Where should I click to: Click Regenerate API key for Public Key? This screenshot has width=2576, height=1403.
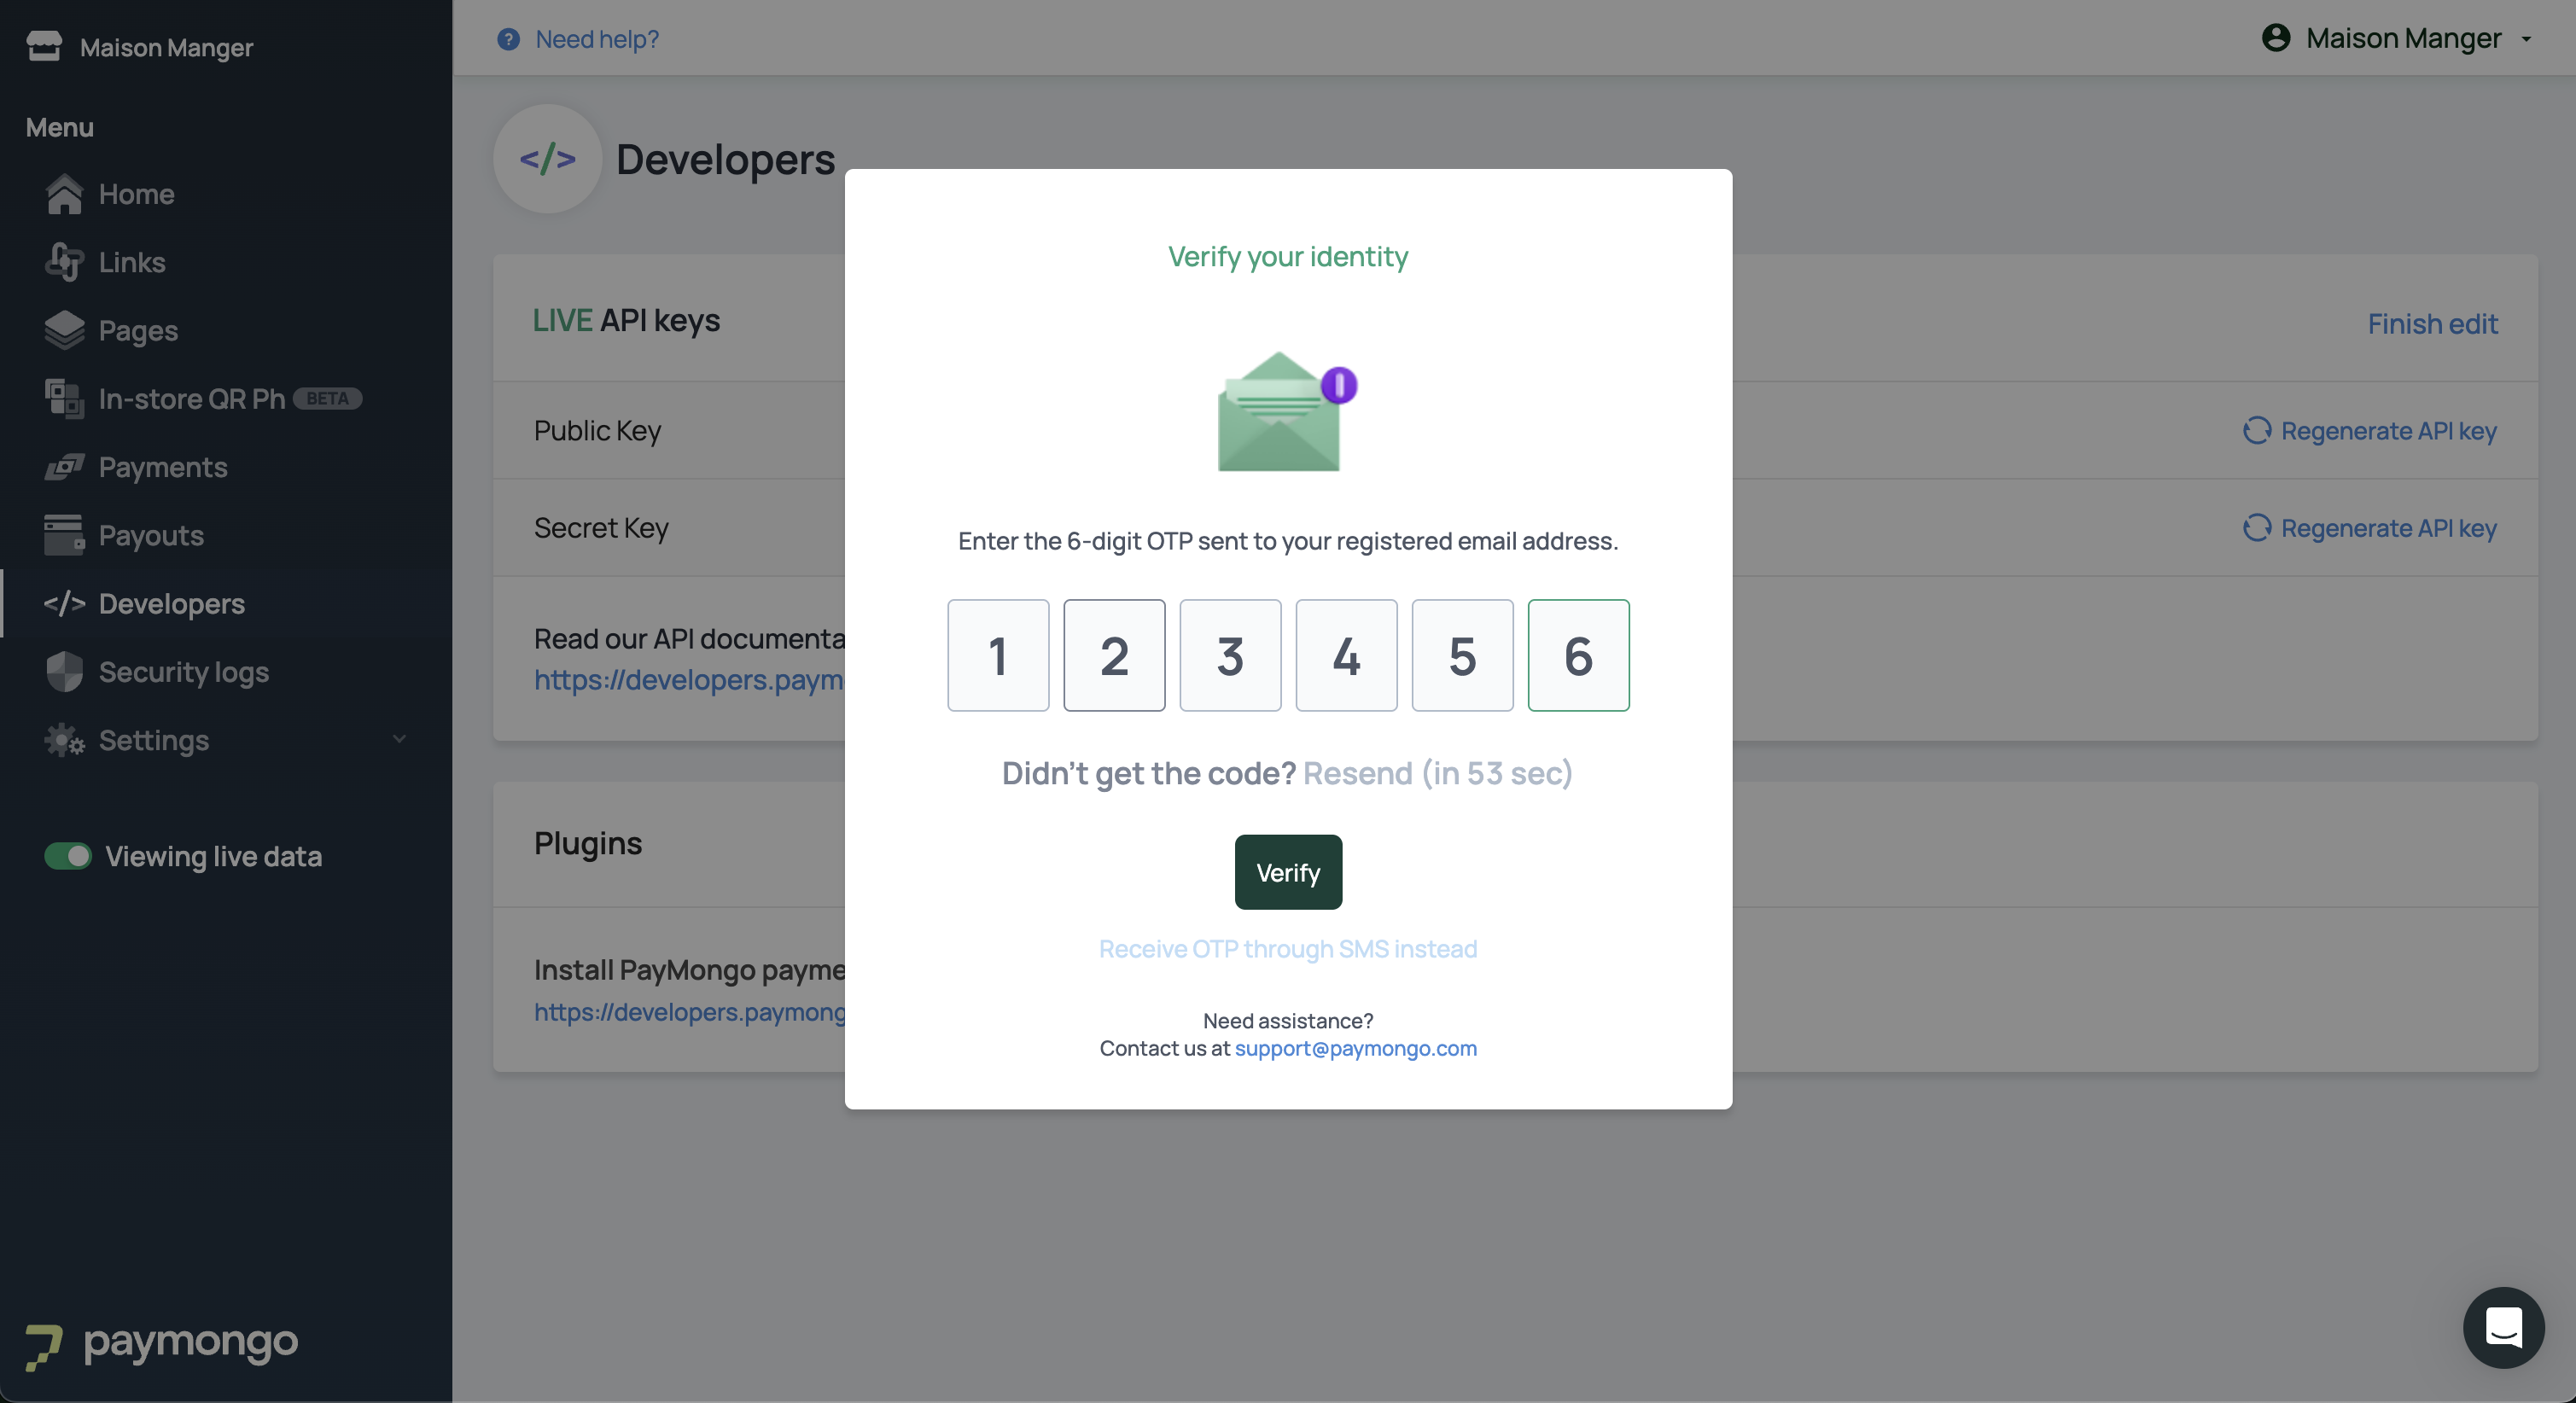[2388, 430]
